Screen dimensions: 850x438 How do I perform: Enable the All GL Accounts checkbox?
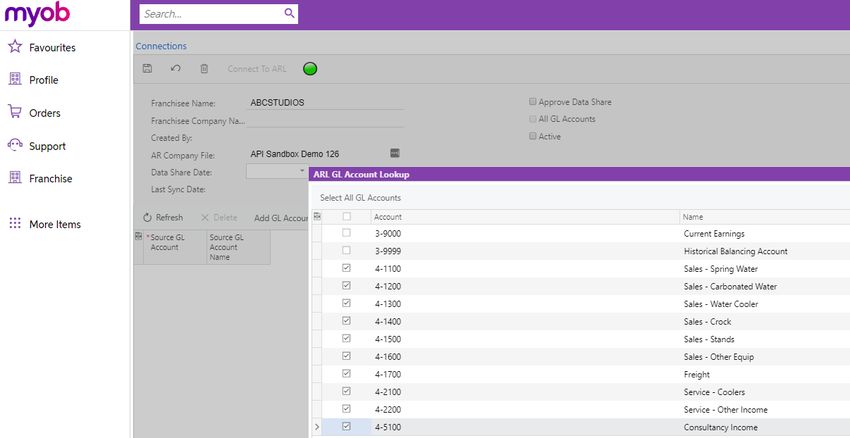(x=533, y=119)
